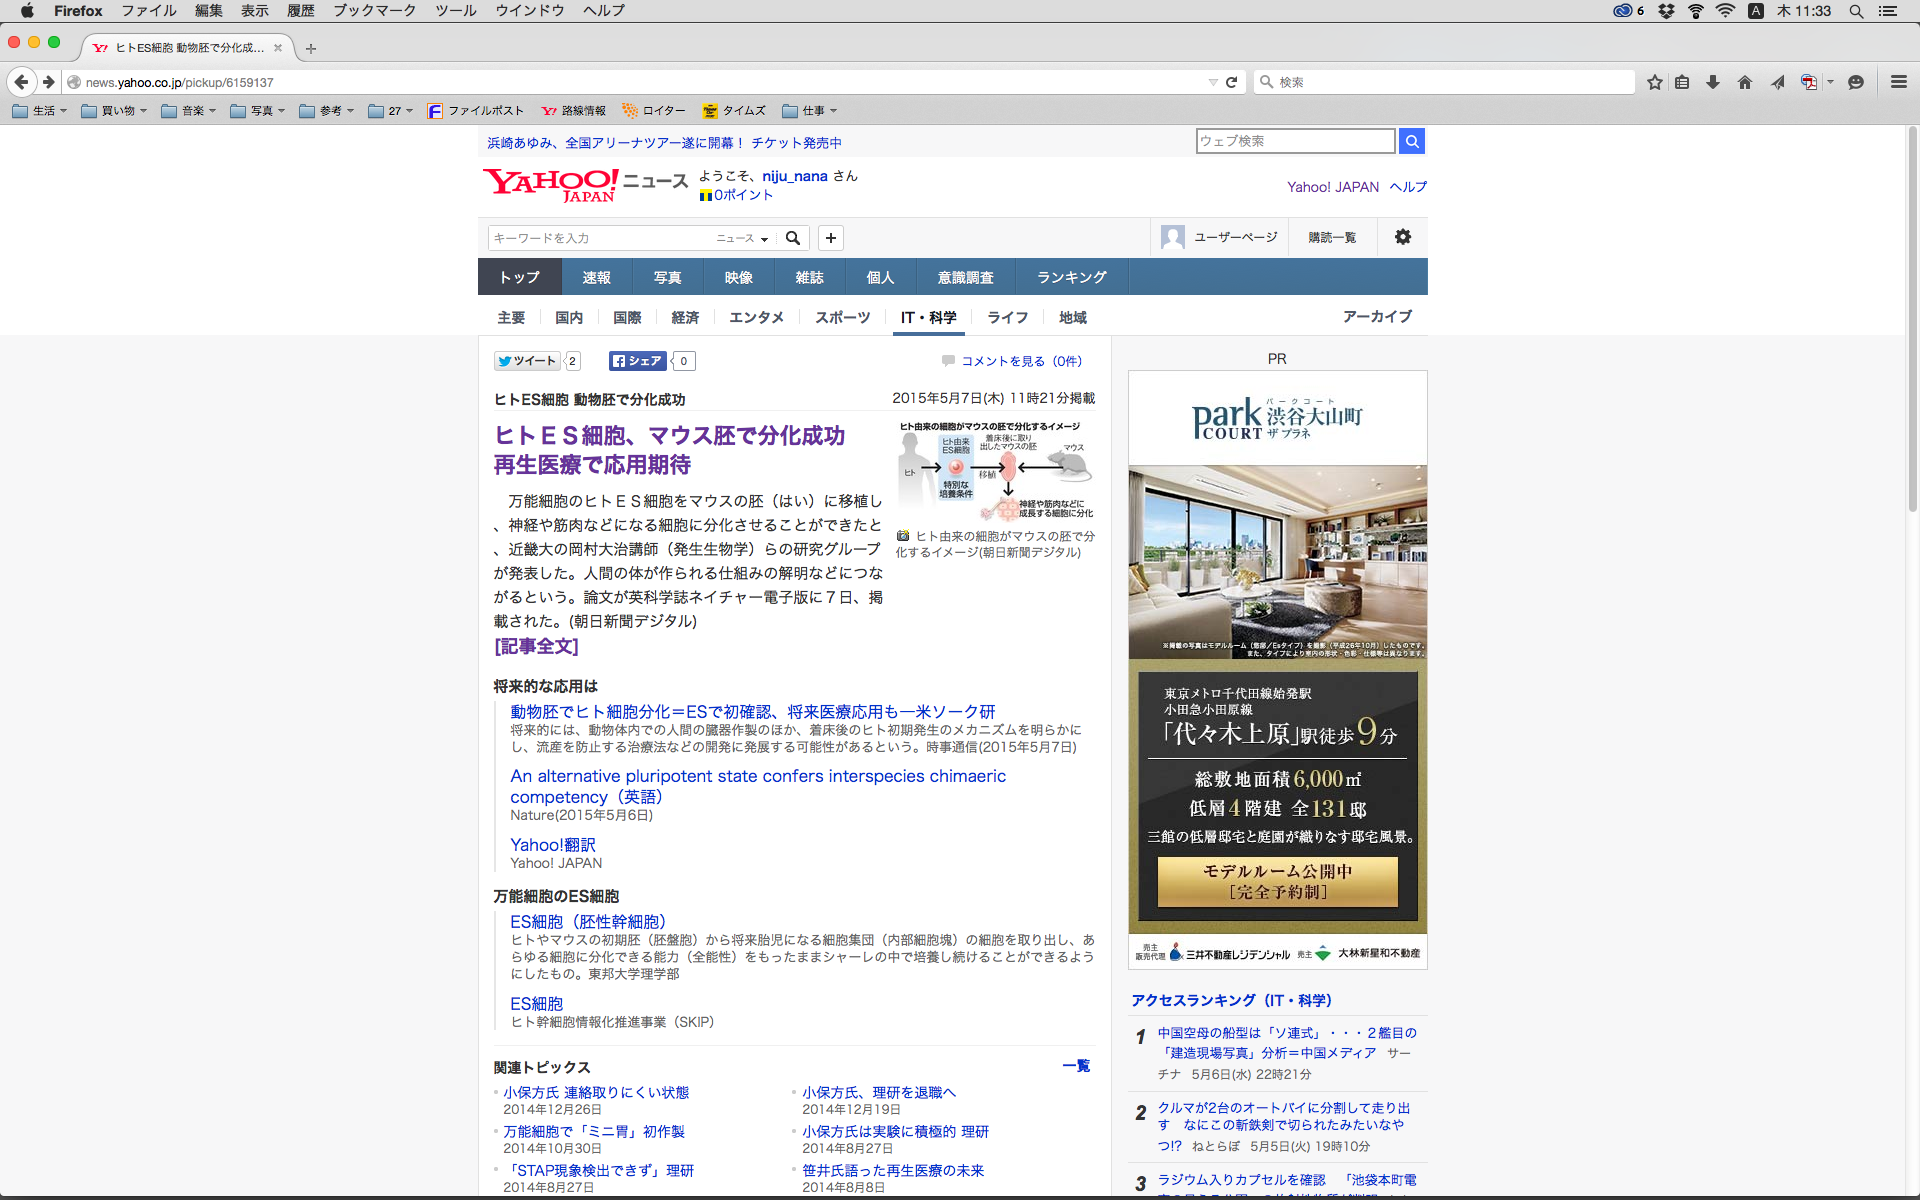Click the blue web search magnifier button
The height and width of the screenshot is (1200, 1920).
click(1412, 141)
